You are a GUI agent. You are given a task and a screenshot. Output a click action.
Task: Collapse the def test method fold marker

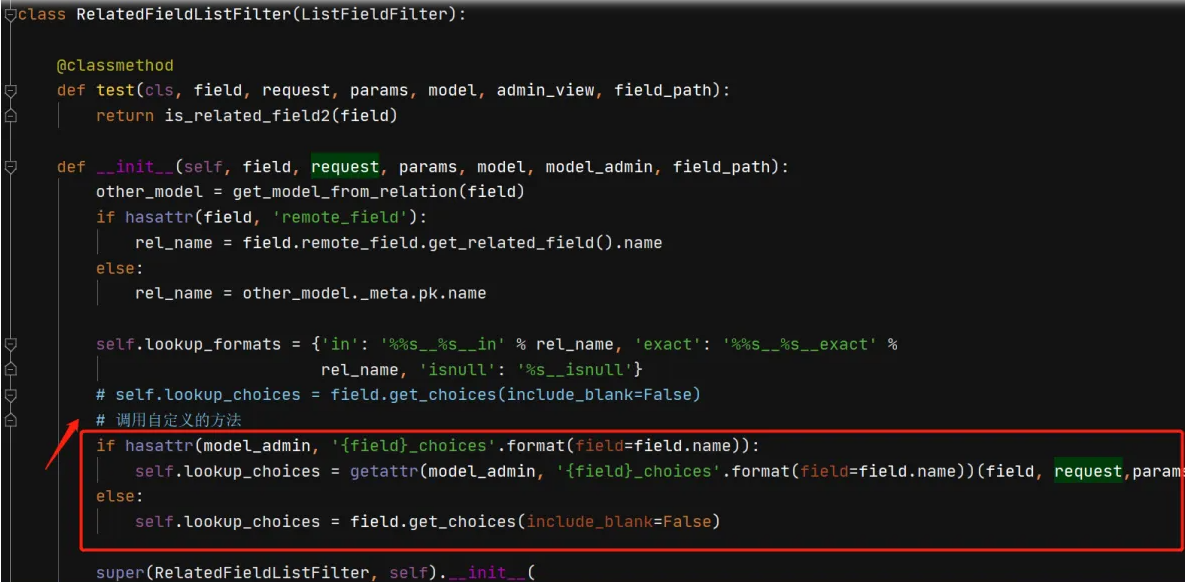[x=11, y=91]
